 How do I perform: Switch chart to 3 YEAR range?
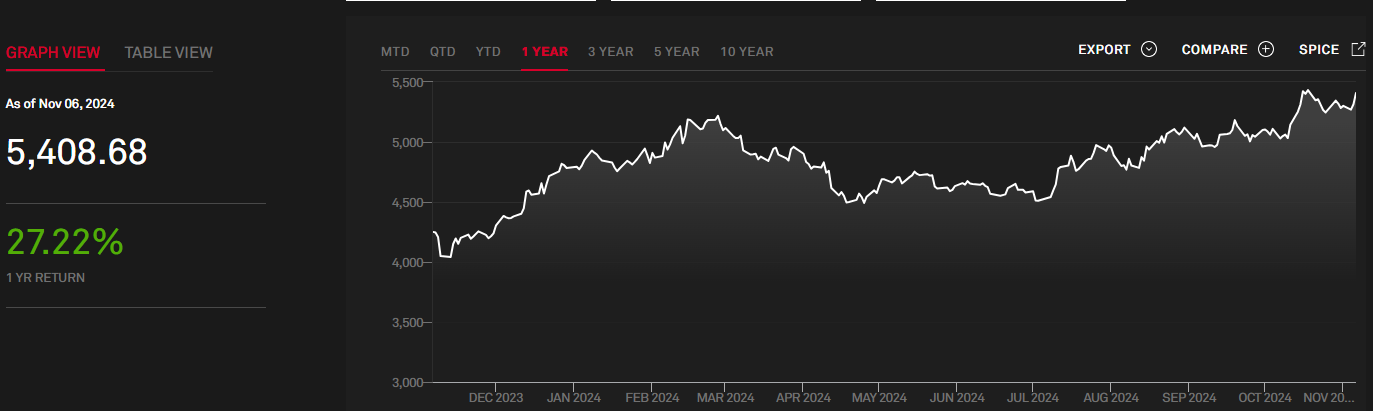click(x=610, y=52)
